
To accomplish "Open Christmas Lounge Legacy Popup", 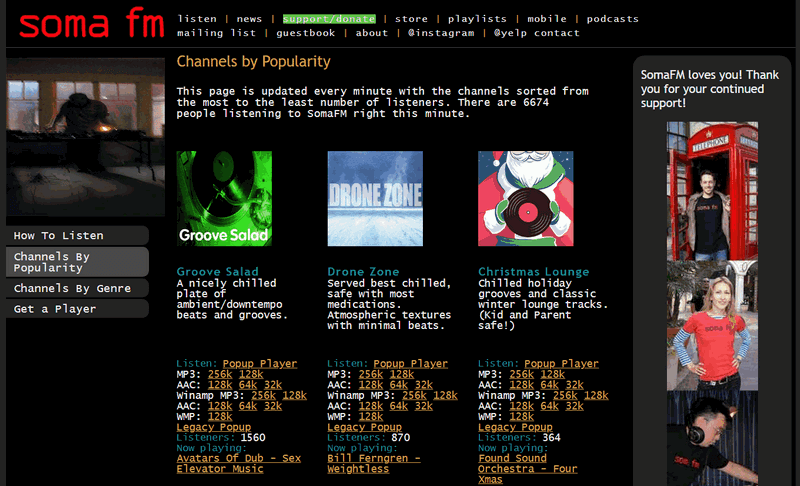I will click(x=515, y=427).
